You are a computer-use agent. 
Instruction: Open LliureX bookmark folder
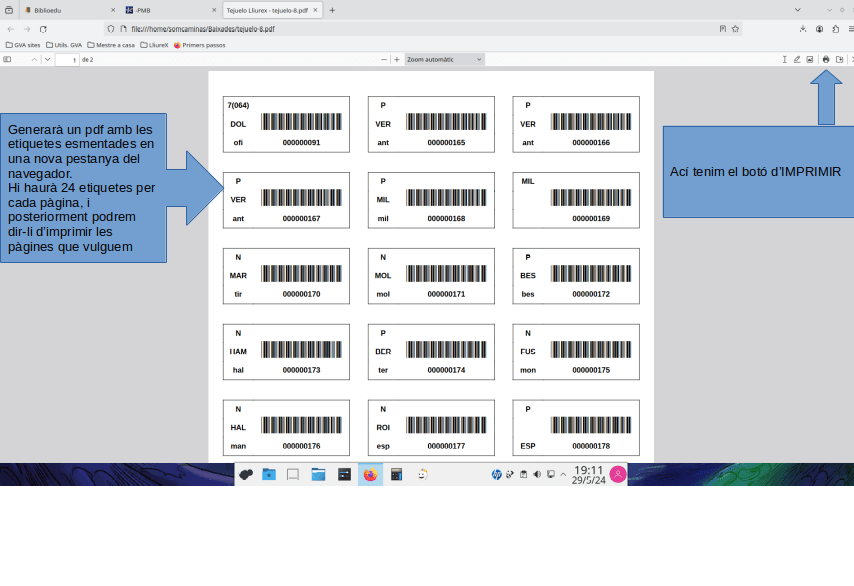tap(154, 45)
